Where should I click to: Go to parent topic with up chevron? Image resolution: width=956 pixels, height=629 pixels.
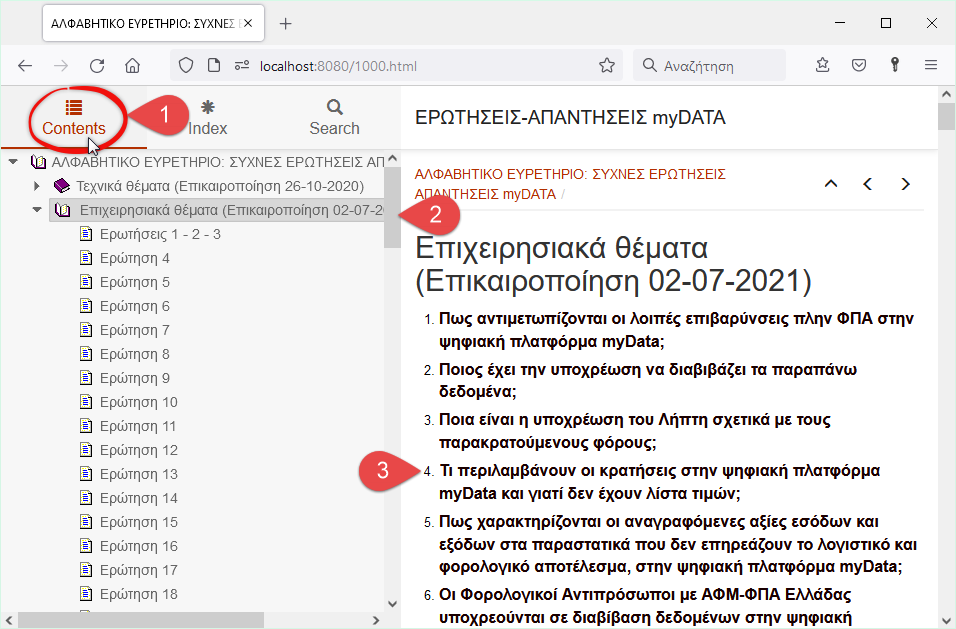[x=830, y=183]
